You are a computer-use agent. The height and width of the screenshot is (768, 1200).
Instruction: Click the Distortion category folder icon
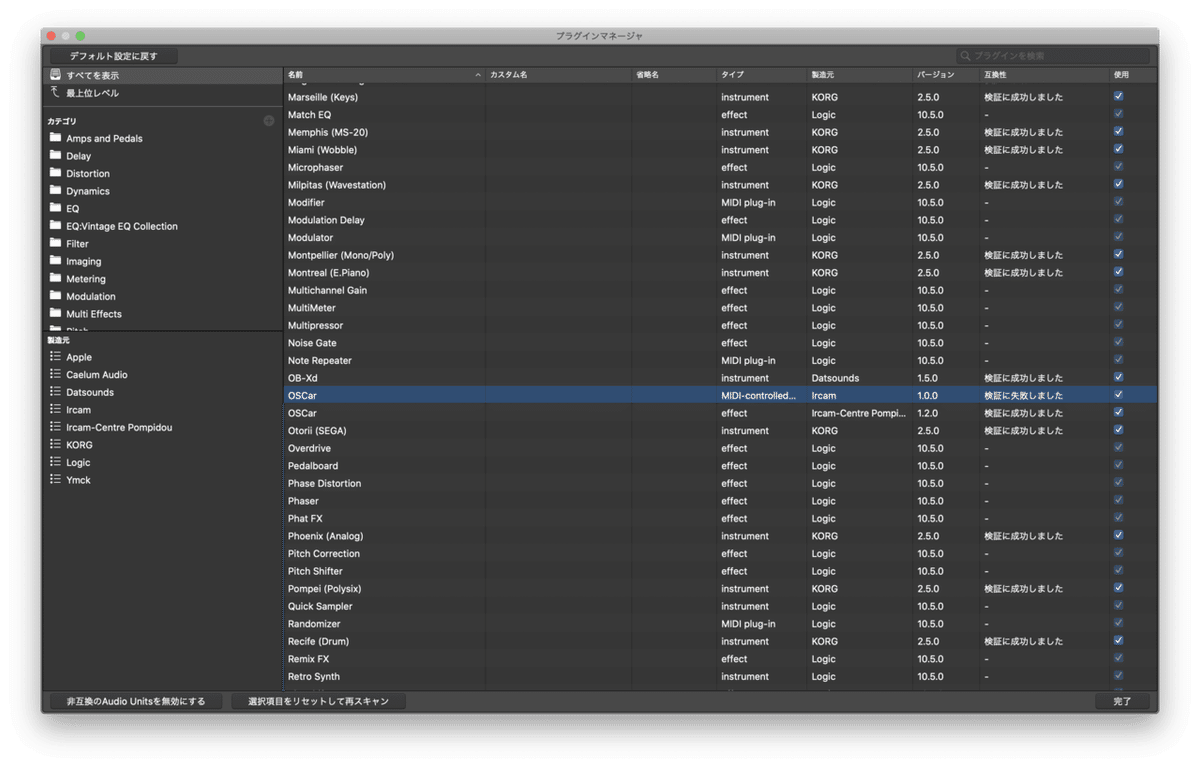[56, 173]
